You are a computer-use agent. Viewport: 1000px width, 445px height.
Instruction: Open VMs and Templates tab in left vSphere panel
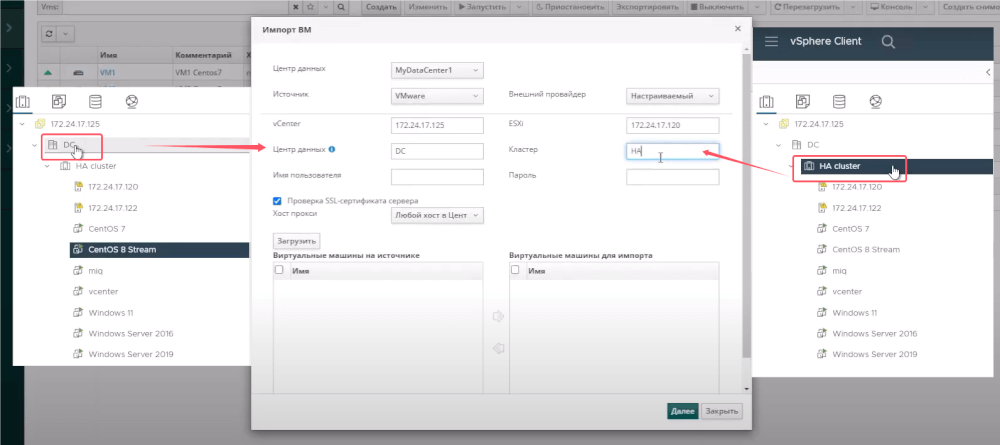[x=59, y=101]
